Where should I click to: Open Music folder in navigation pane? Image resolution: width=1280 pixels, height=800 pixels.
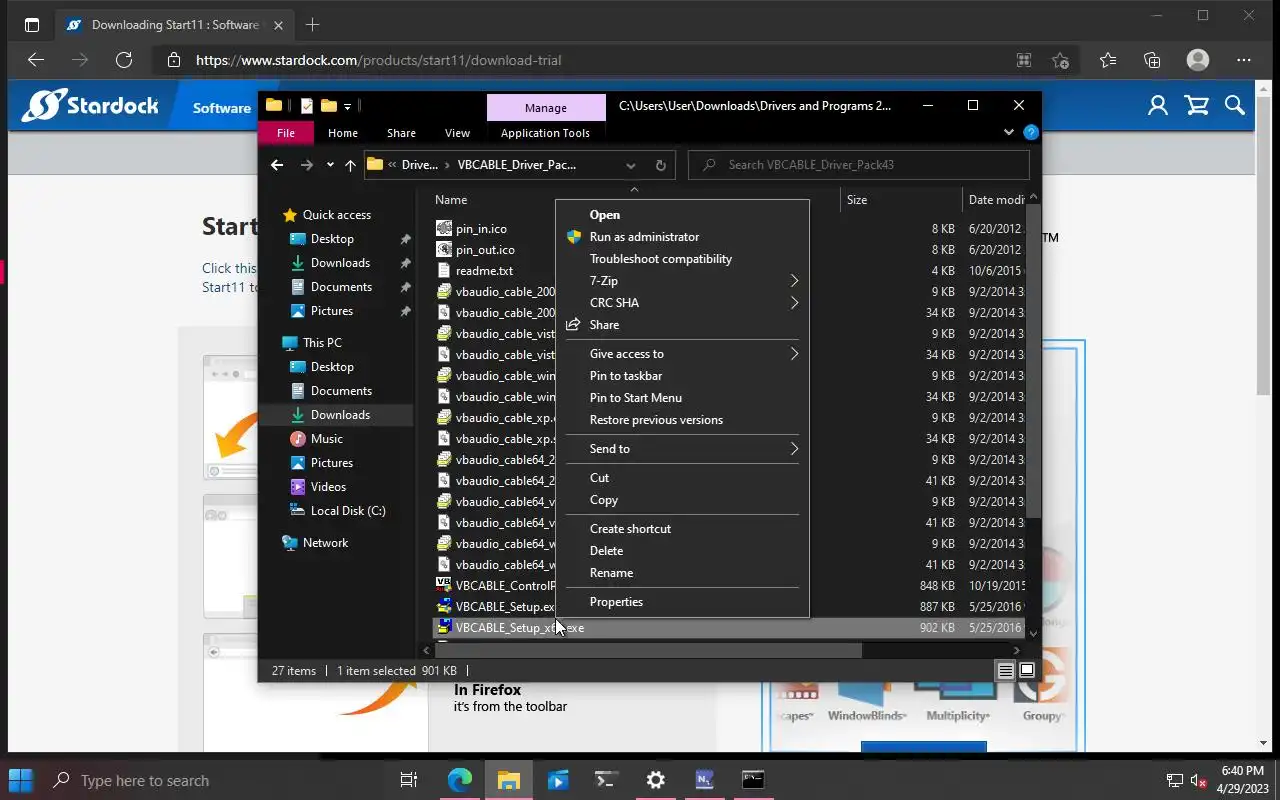326,439
